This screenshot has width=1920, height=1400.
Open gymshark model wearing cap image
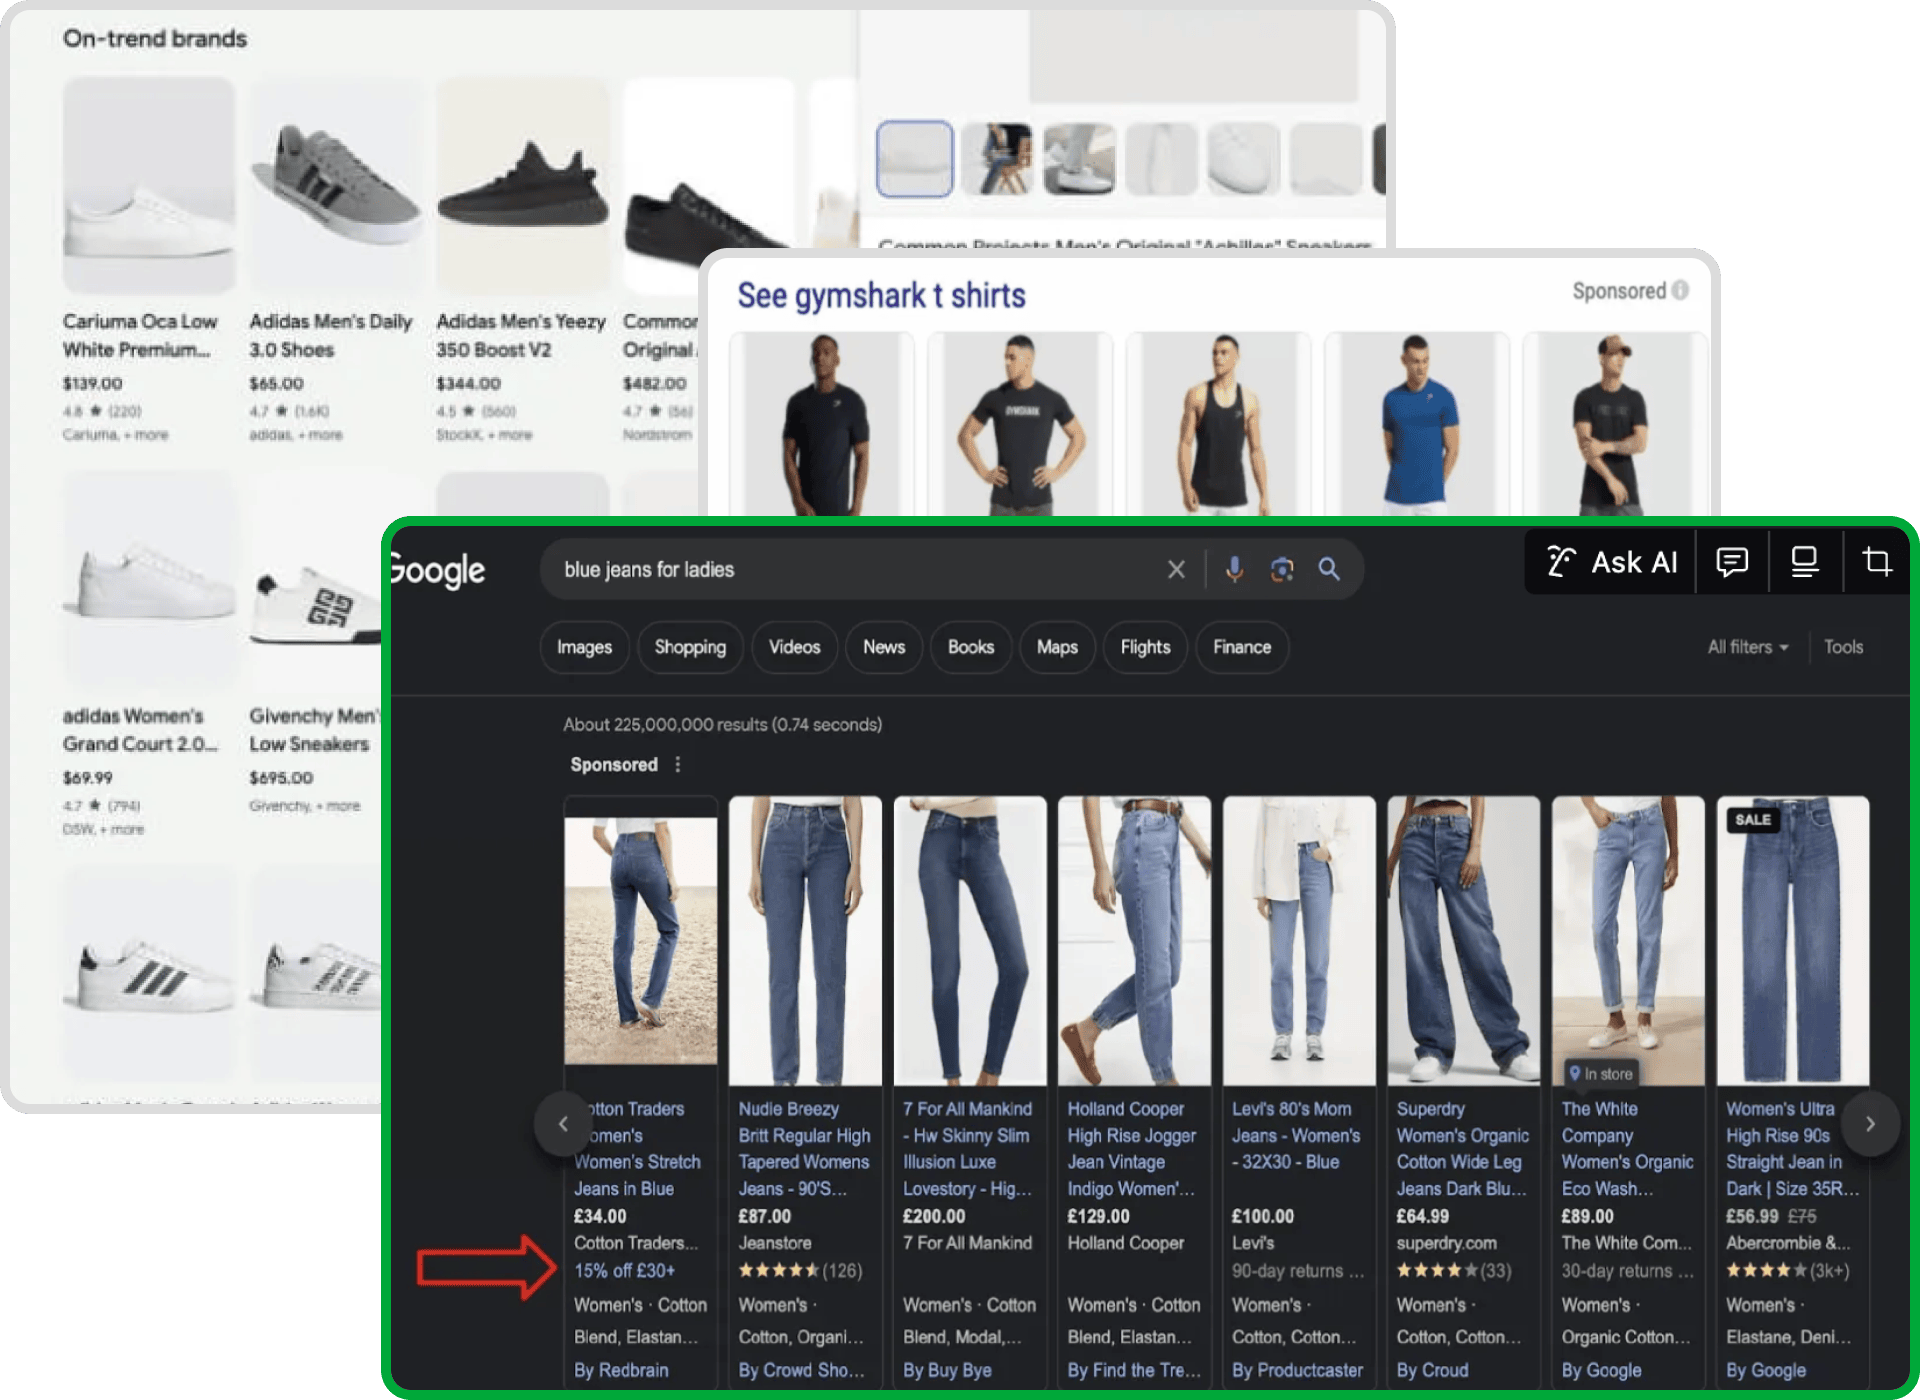tap(1613, 424)
